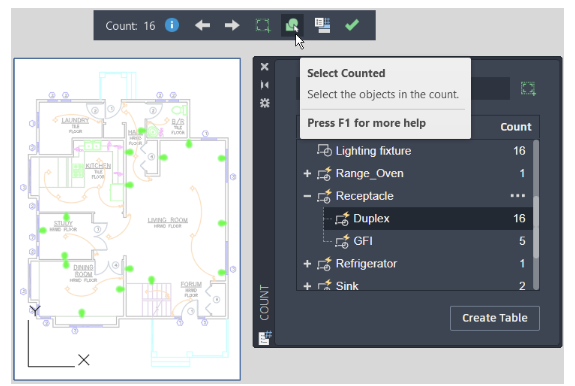This screenshot has width=575, height=386.
Task: Go to next counted object arrow
Action: pyautogui.click(x=232, y=25)
